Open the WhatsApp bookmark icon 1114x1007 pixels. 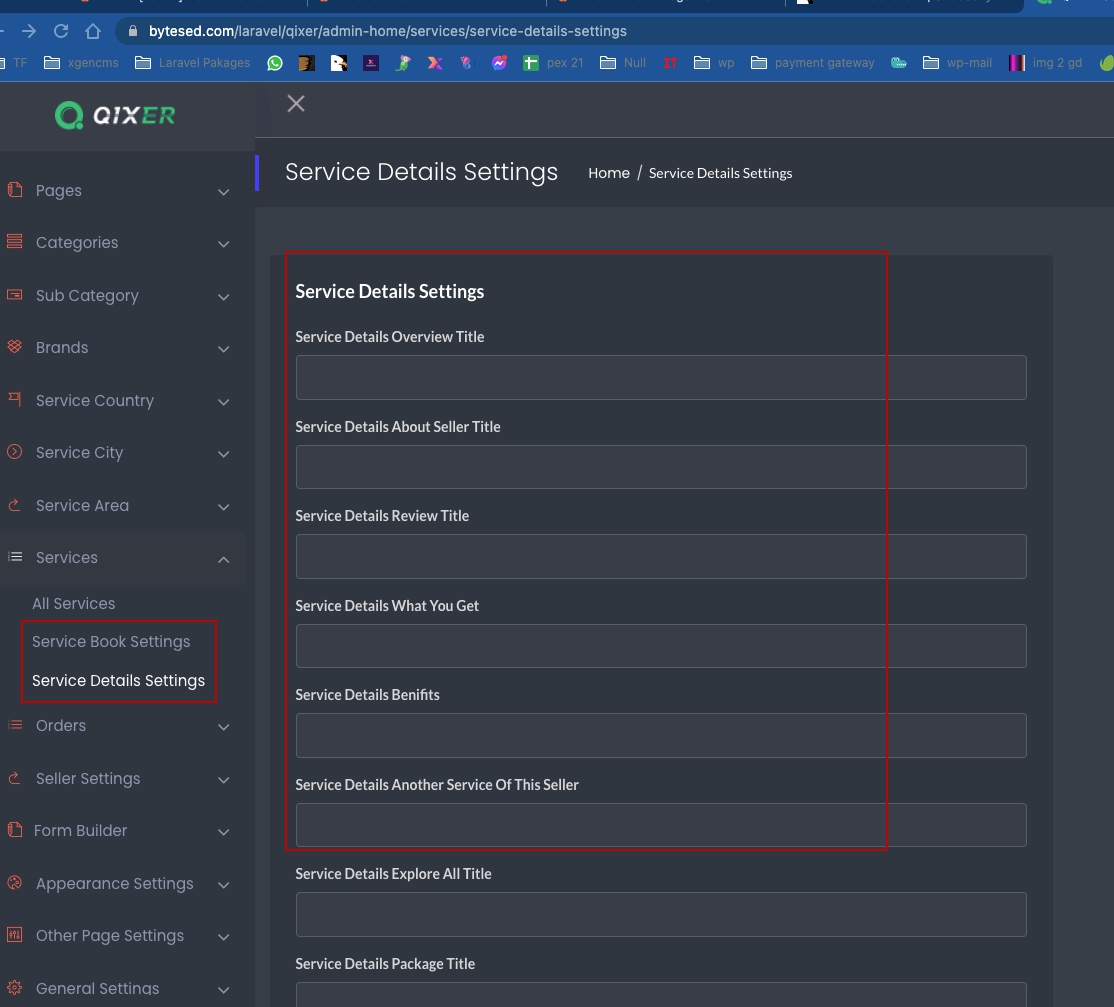[x=275, y=63]
